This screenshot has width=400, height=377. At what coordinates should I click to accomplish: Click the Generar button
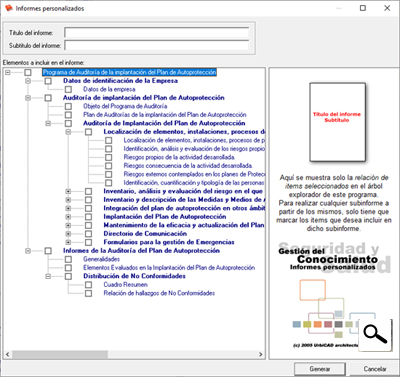pyautogui.click(x=320, y=369)
